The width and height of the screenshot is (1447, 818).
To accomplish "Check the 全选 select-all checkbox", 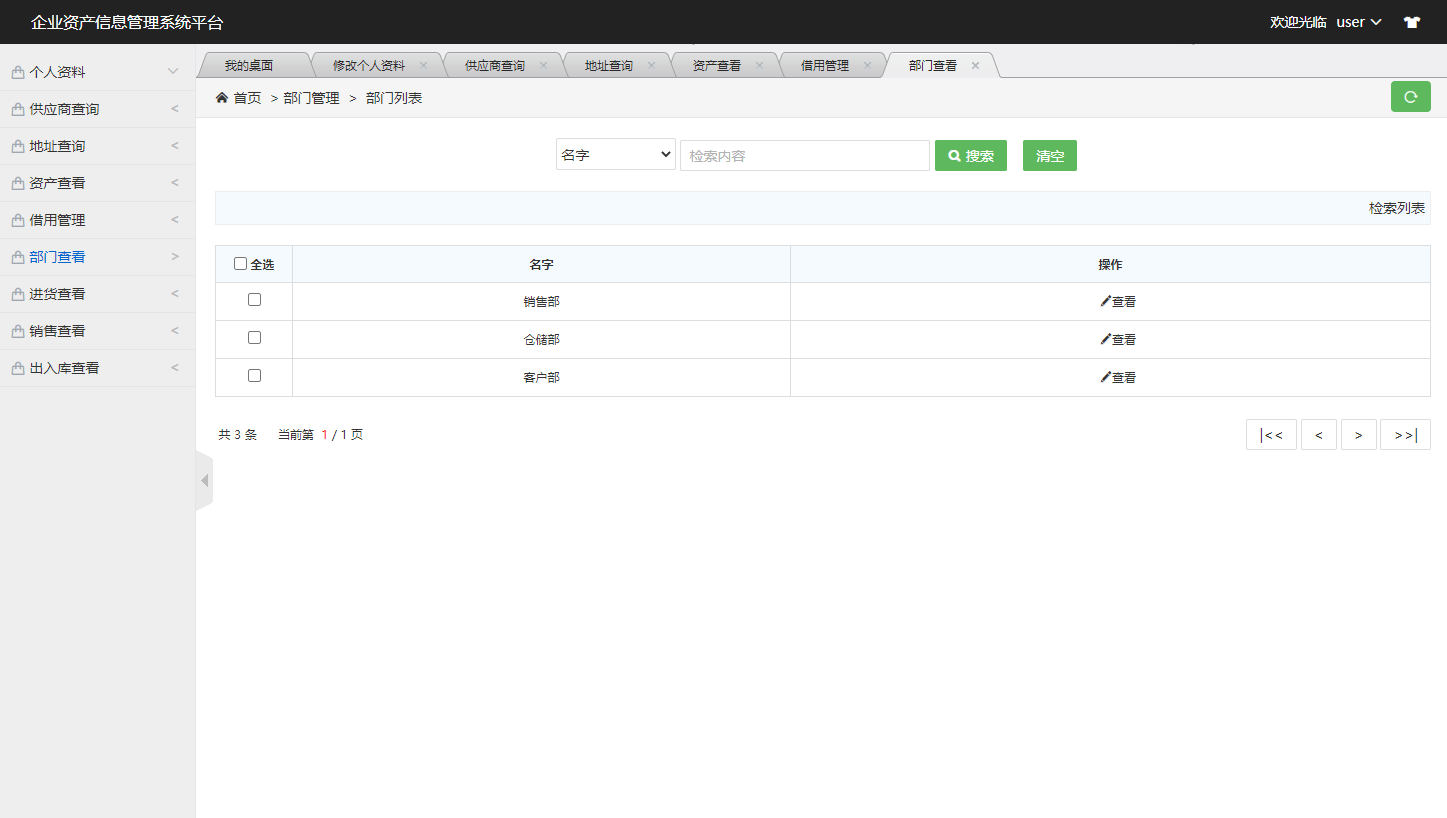I will coord(240,262).
